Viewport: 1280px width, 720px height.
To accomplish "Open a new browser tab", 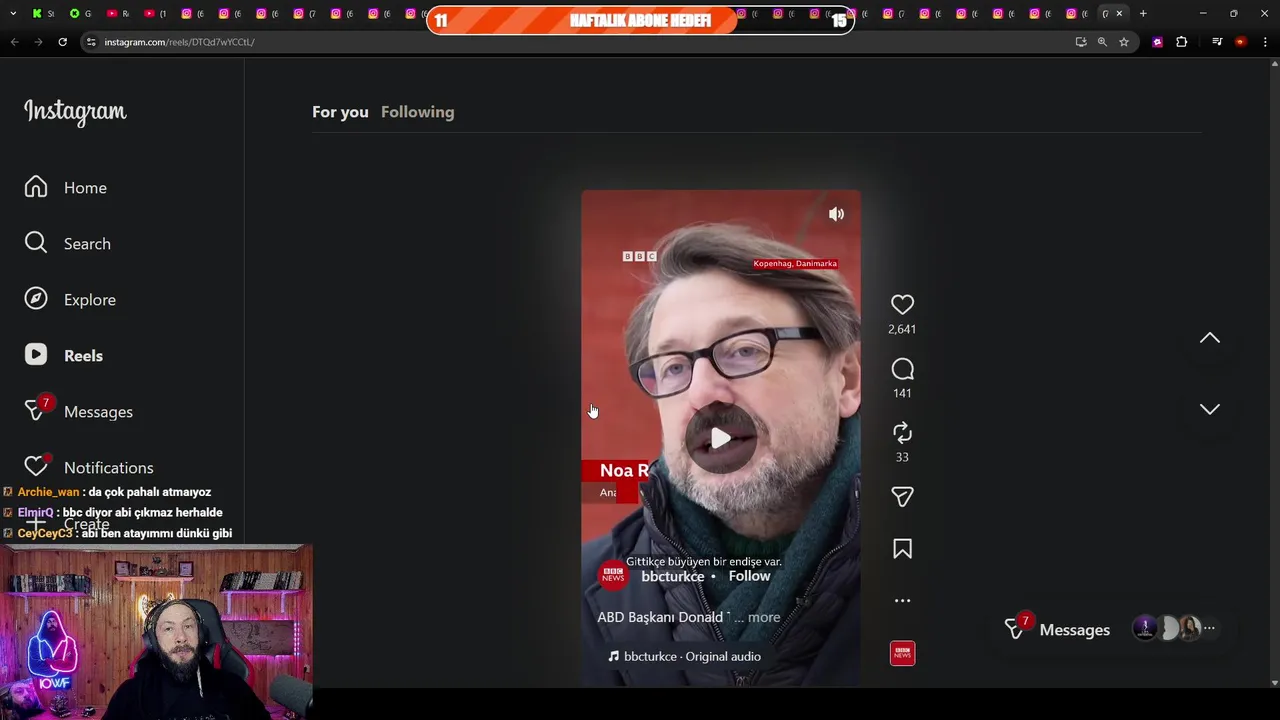I will point(1143,14).
